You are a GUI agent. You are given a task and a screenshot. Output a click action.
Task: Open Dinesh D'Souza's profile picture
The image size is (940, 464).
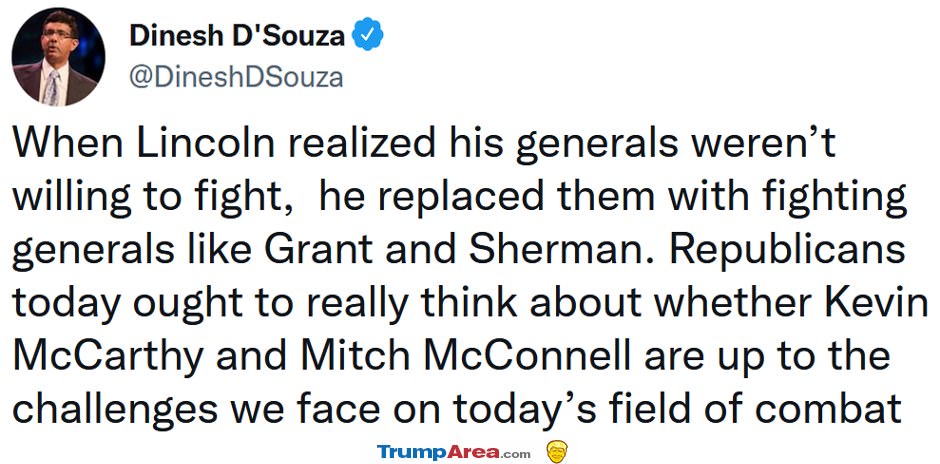[58, 58]
